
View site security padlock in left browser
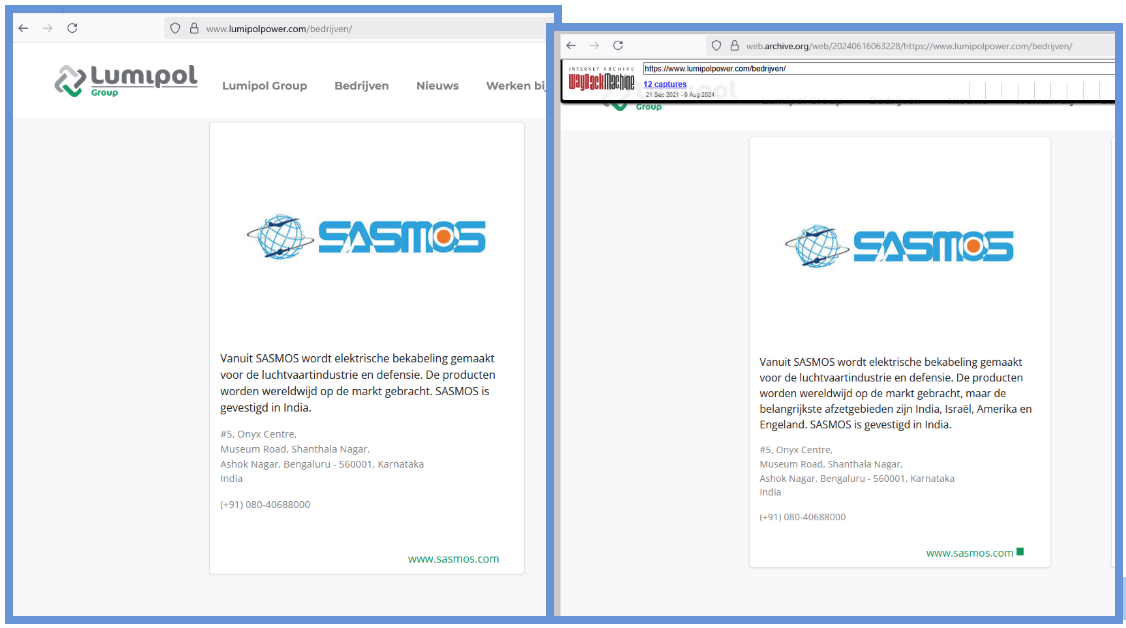[194, 29]
